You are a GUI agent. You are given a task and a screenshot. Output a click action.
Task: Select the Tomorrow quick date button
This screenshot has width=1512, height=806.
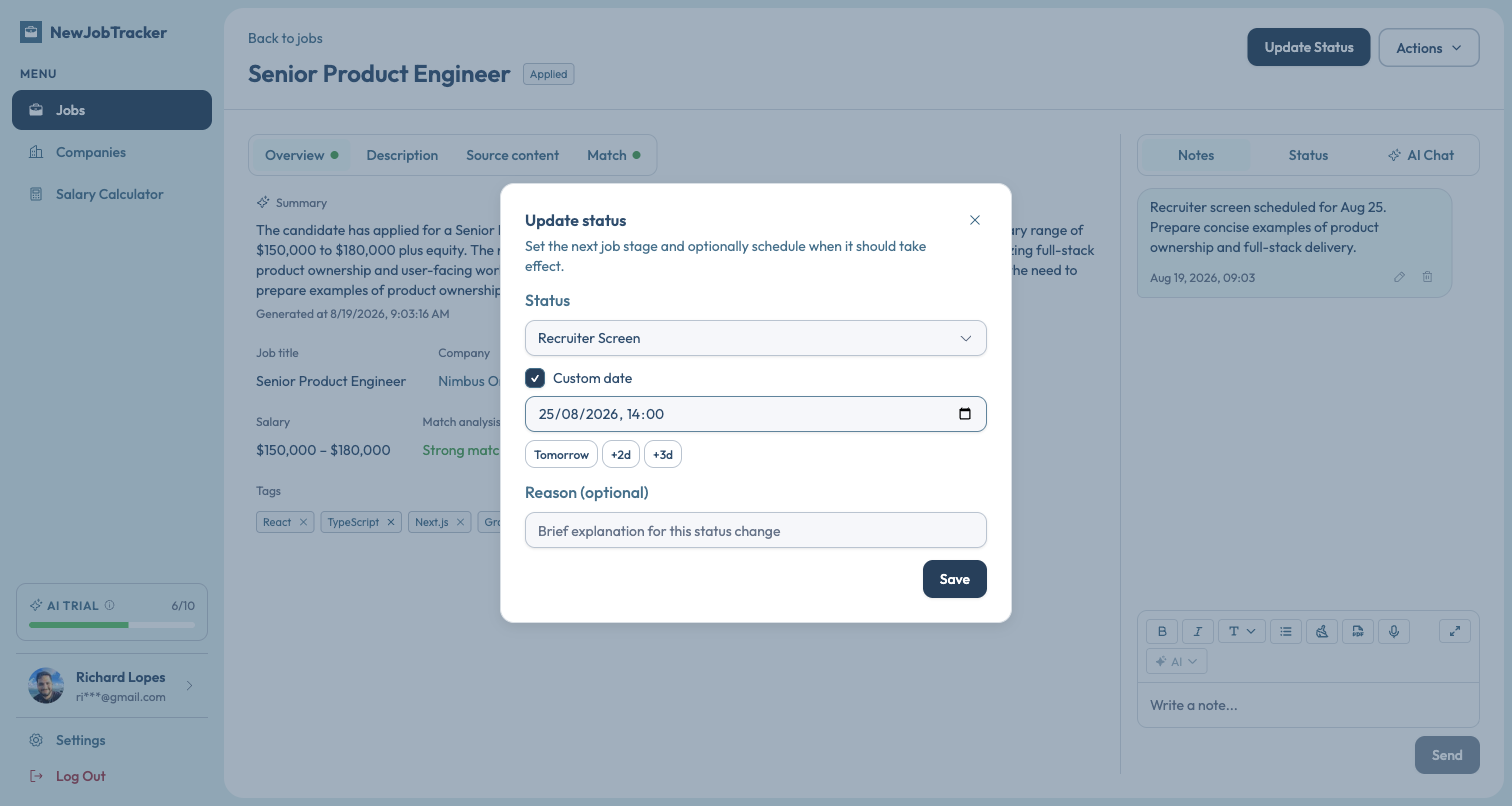coord(562,454)
